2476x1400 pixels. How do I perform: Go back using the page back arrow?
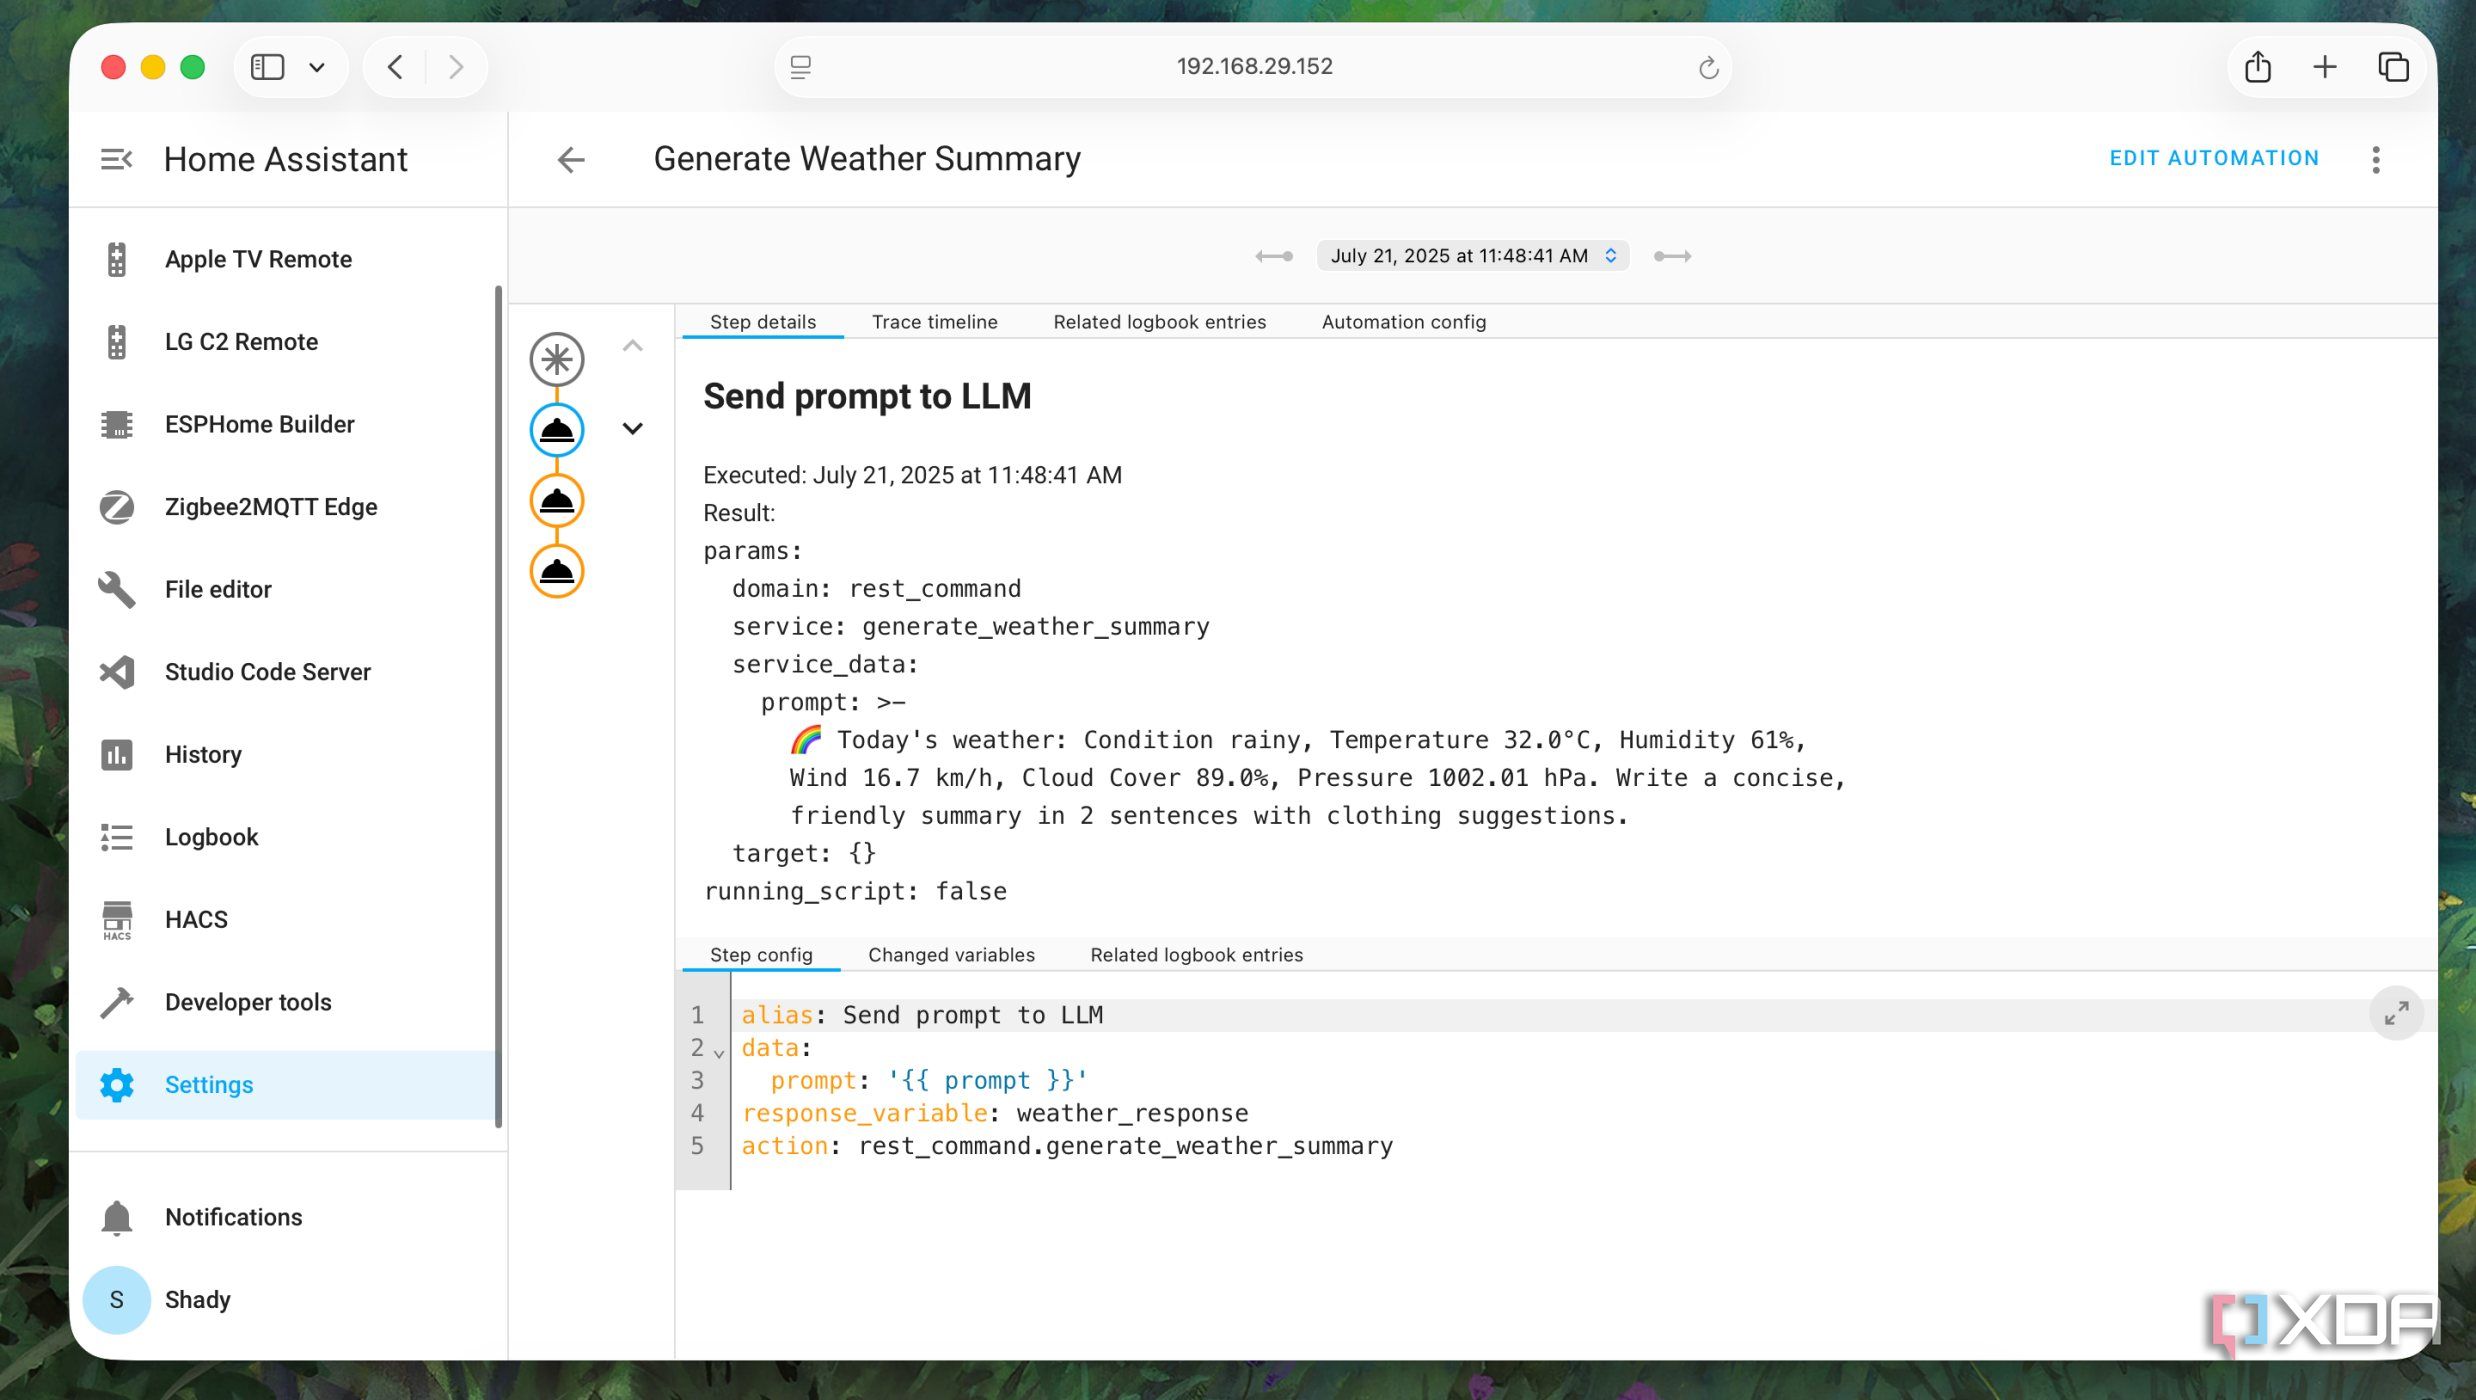click(571, 159)
